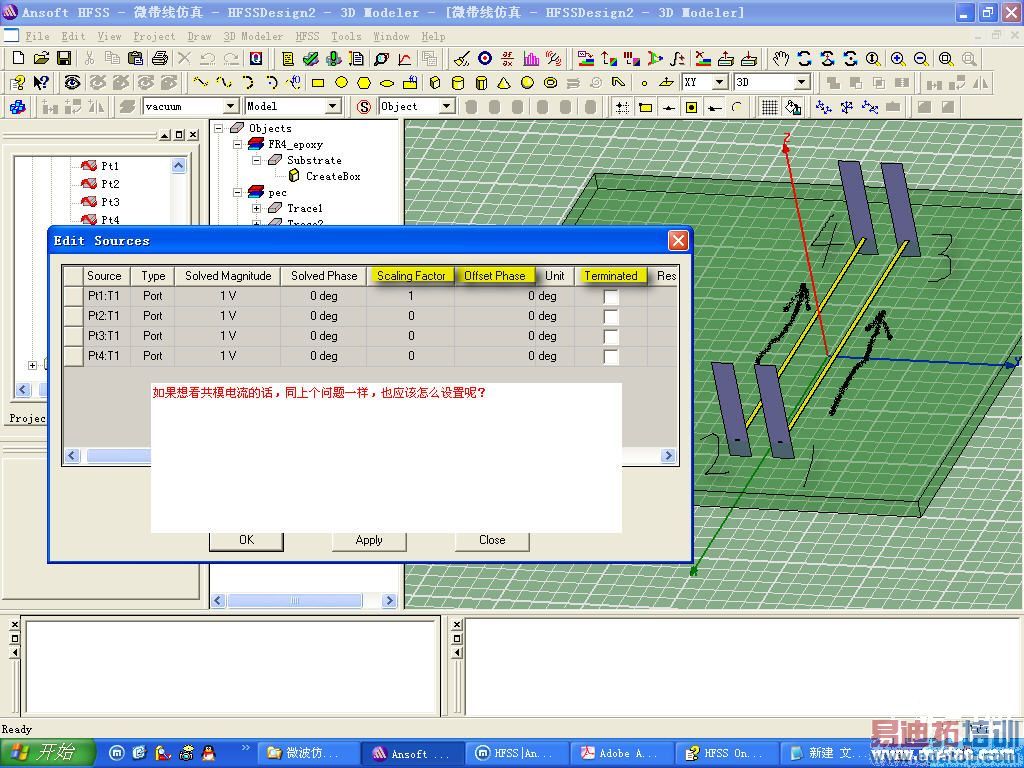Enable Terminated checkbox for Pt3:T1
The width and height of the screenshot is (1024, 768).
click(x=611, y=337)
